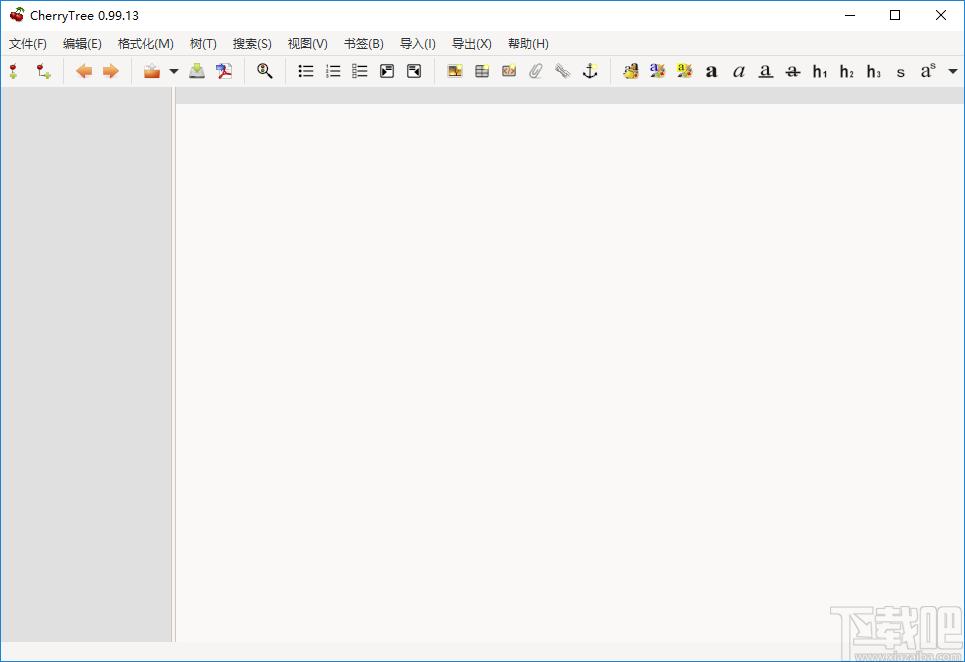Image resolution: width=965 pixels, height=662 pixels.
Task: Unindent paragraph with left-arrow icon
Action: pyautogui.click(x=414, y=71)
